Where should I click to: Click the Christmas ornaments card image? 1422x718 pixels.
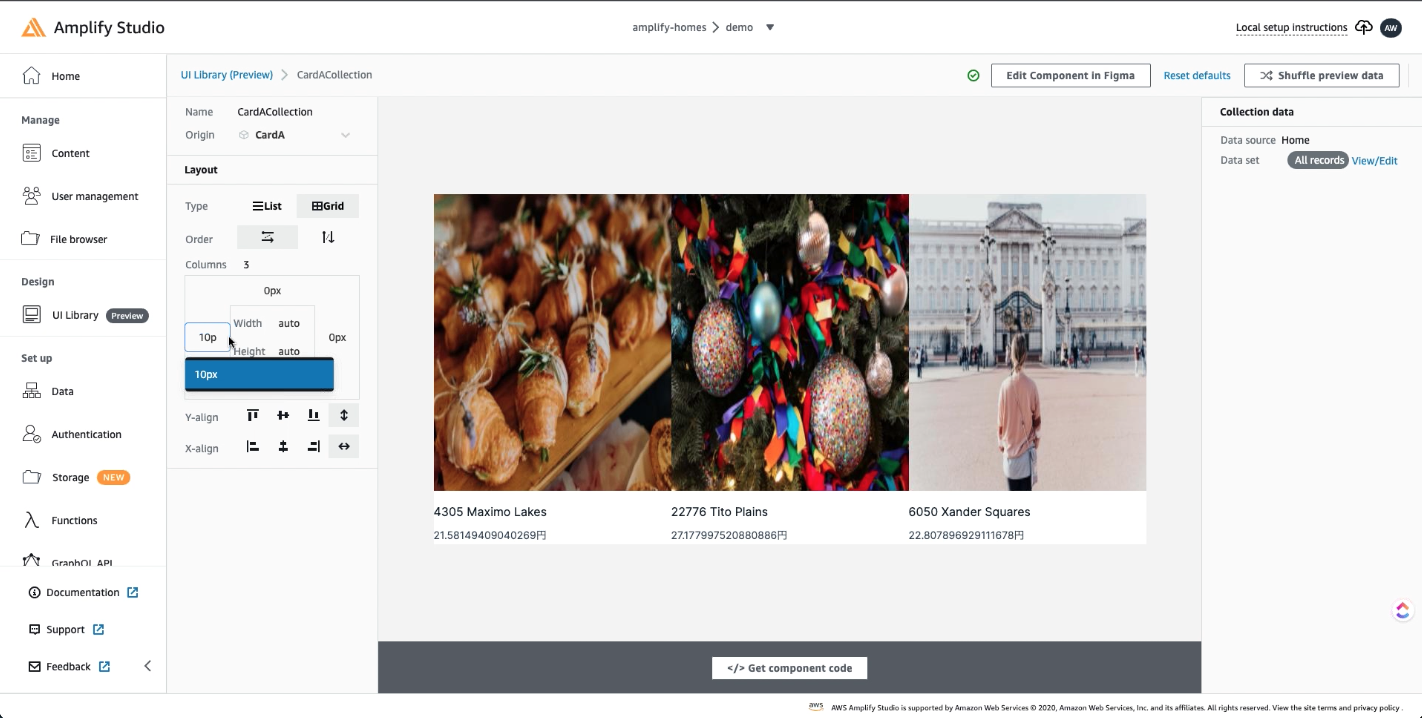(790, 342)
